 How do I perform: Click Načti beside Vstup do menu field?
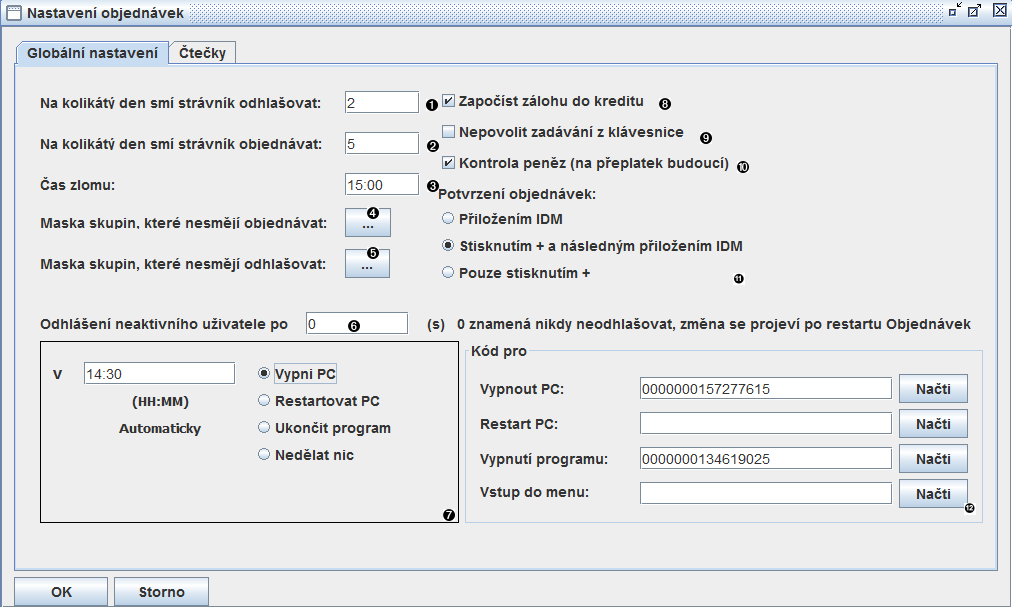[x=932, y=493]
